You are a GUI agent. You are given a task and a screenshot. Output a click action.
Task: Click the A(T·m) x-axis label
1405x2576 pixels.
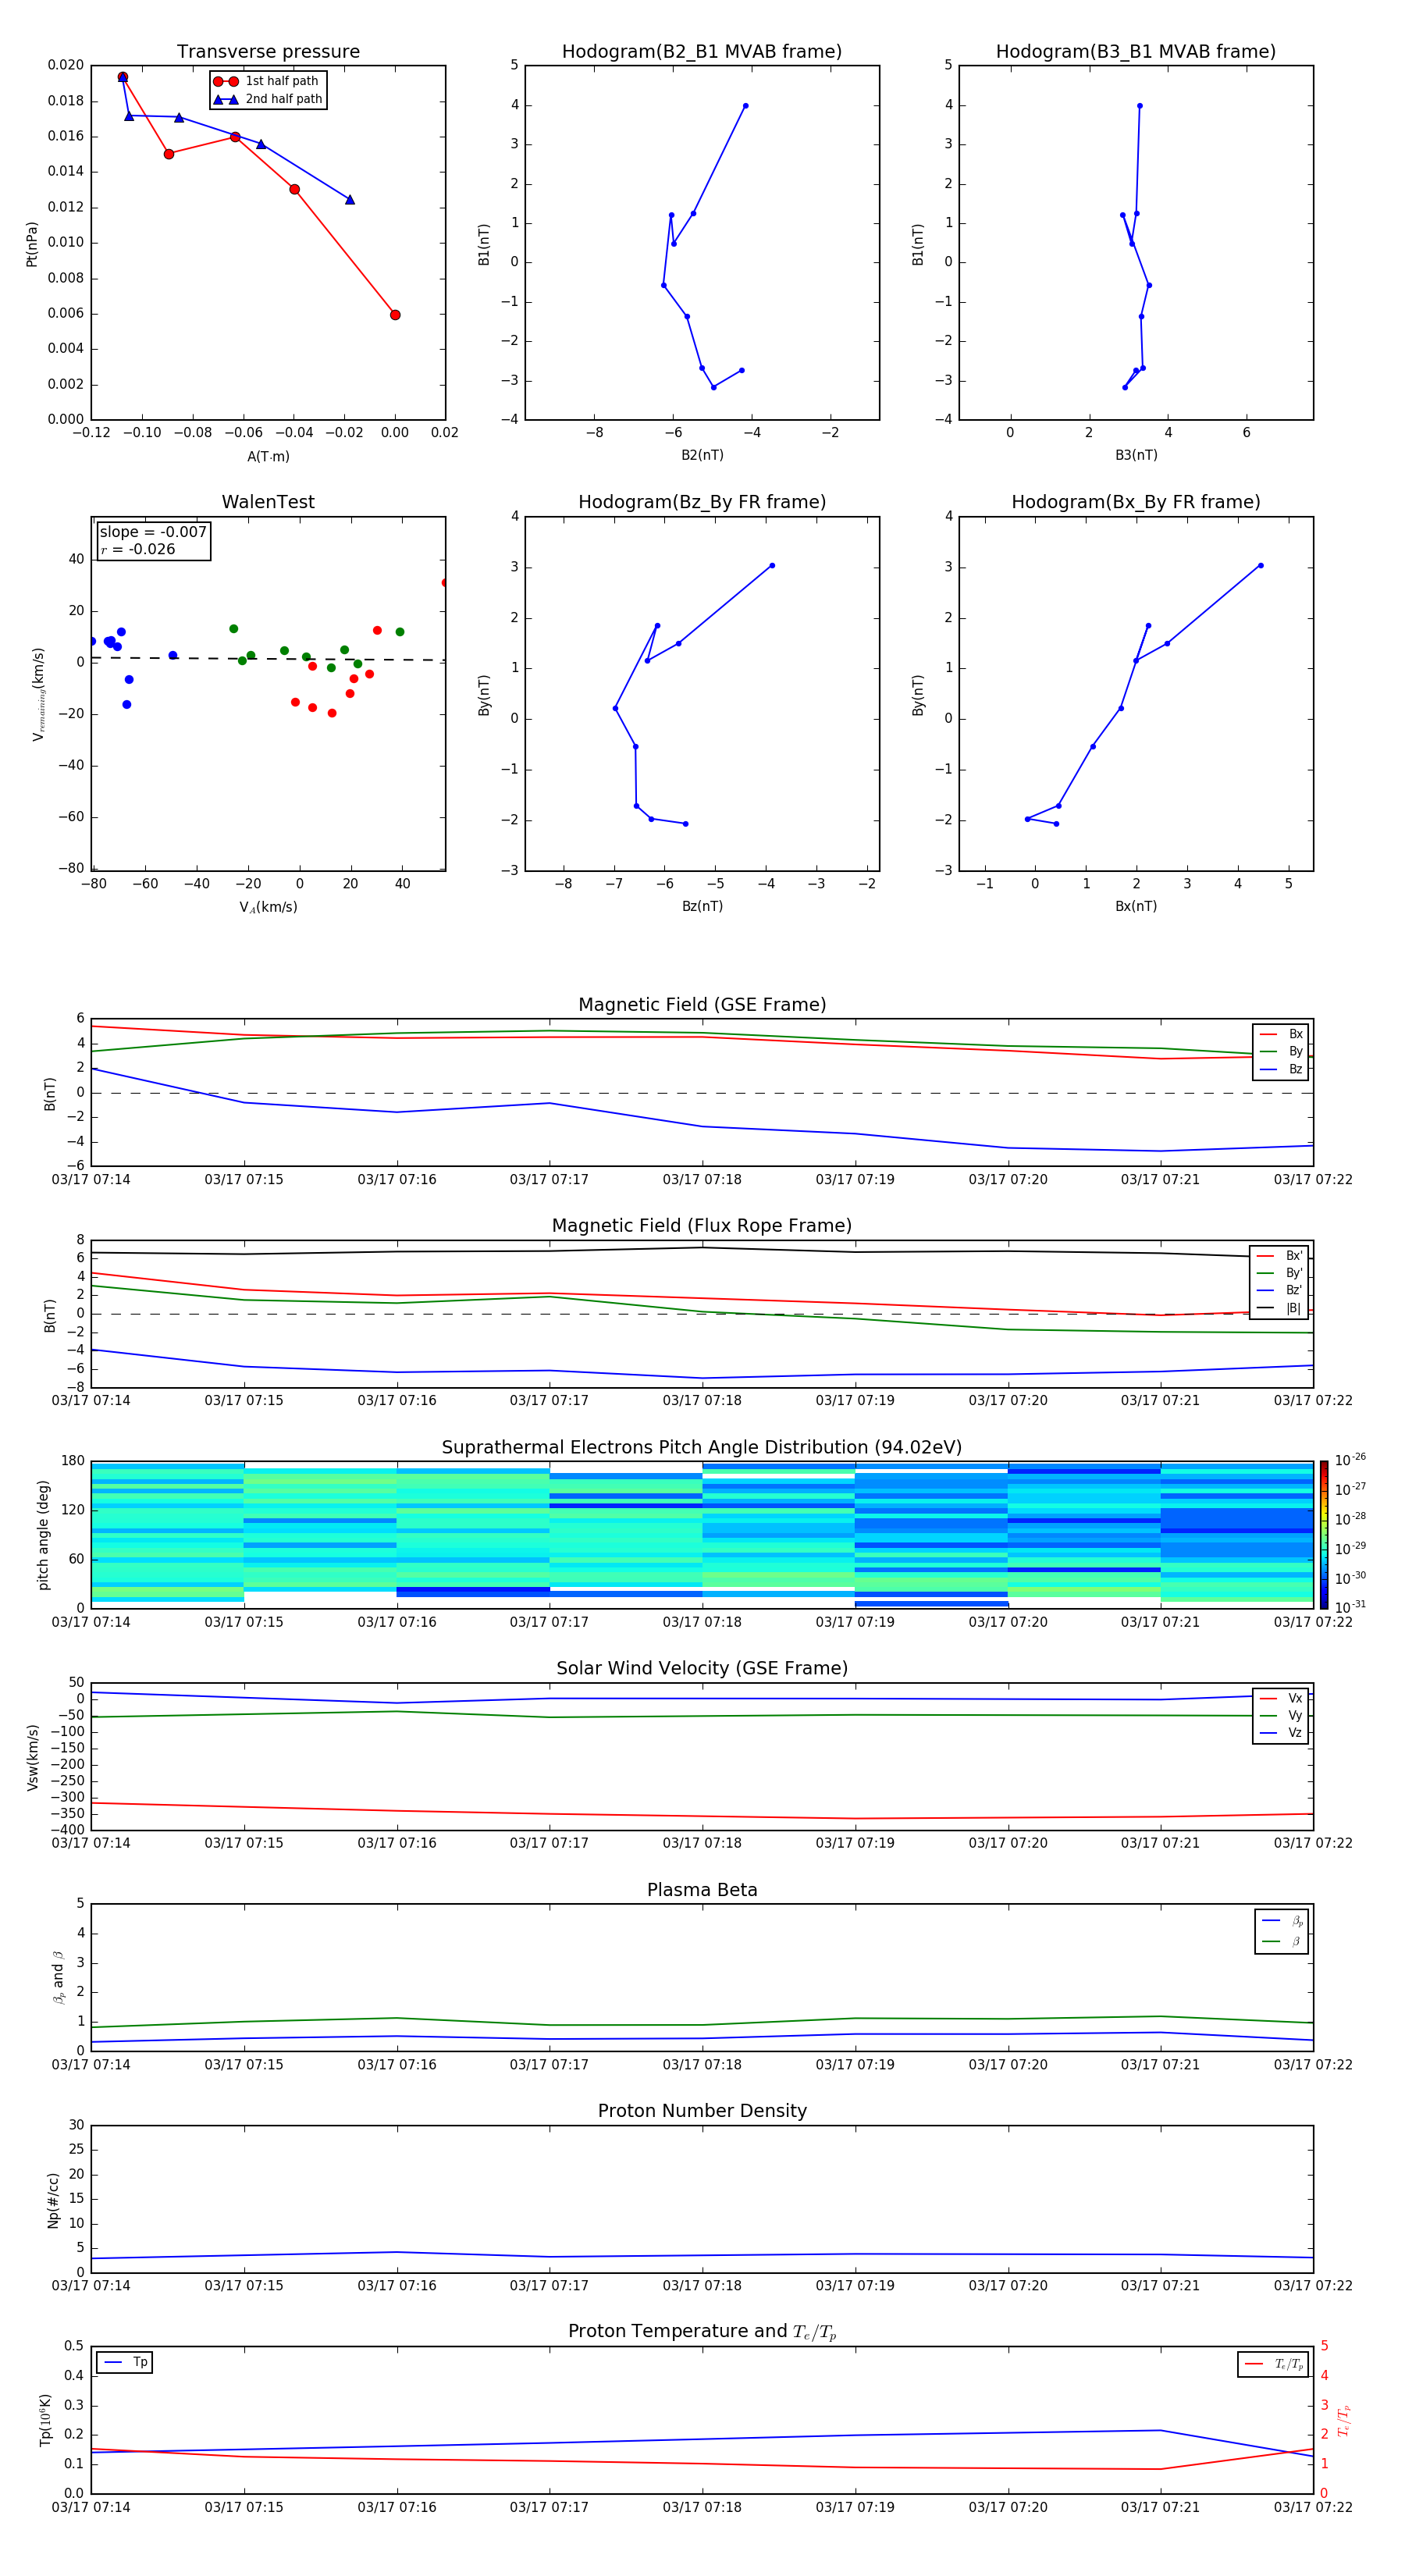[268, 456]
